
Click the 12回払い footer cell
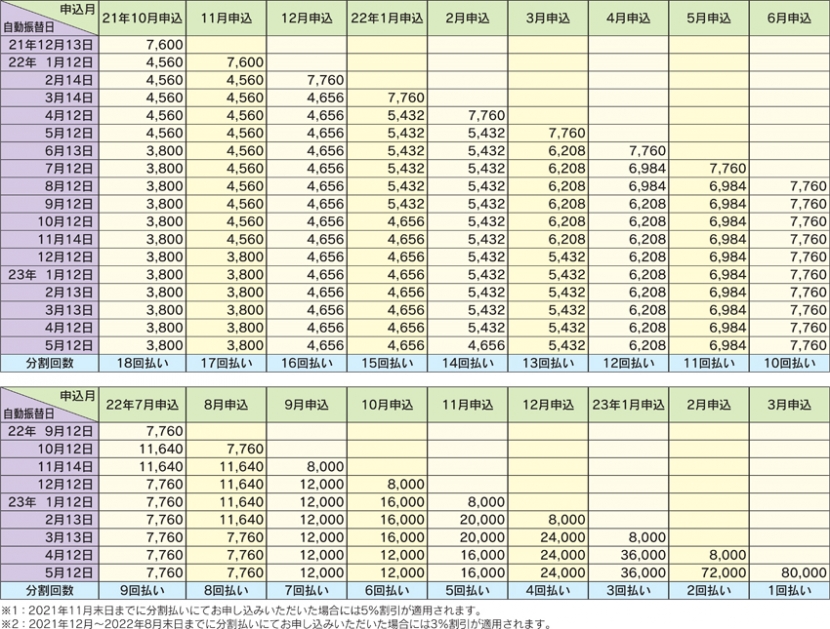point(628,363)
